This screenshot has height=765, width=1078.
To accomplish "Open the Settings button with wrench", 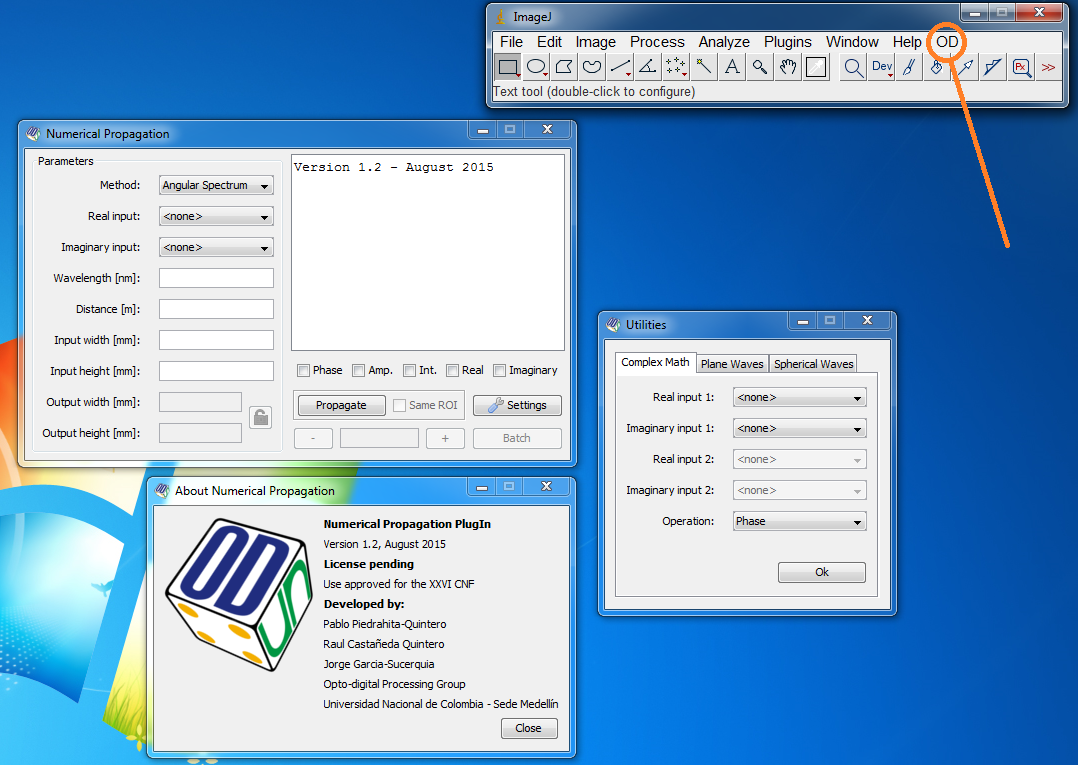I will (517, 406).
